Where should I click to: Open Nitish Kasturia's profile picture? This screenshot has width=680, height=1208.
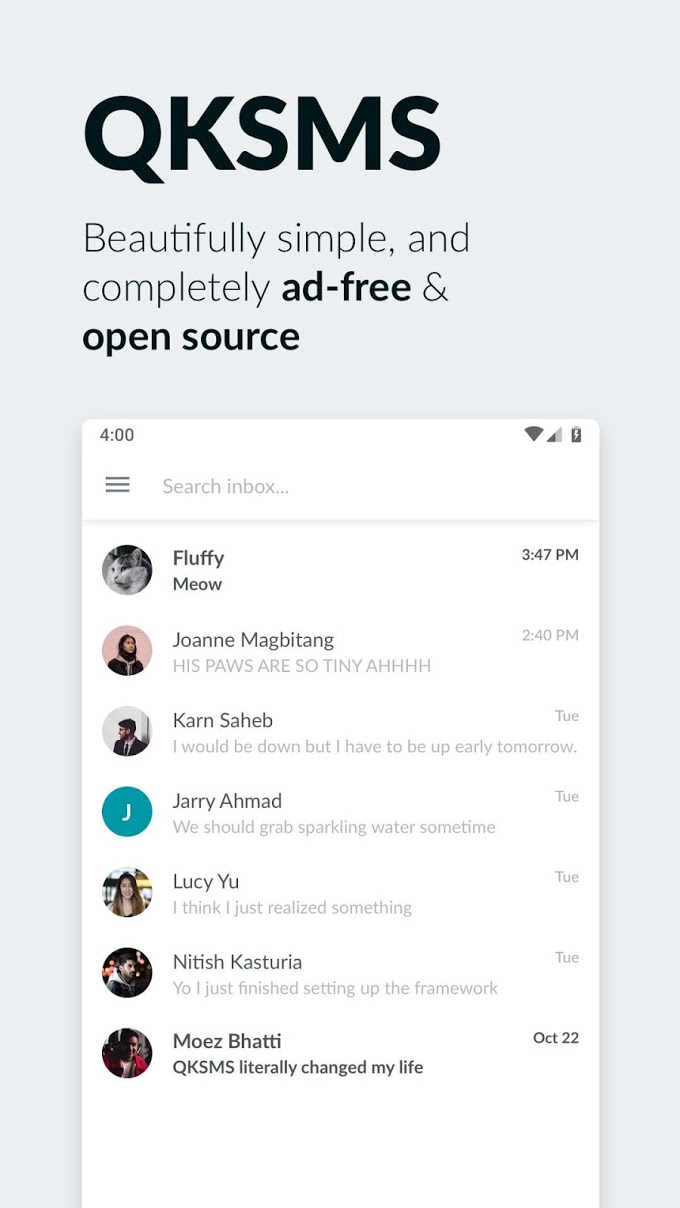coord(127,973)
